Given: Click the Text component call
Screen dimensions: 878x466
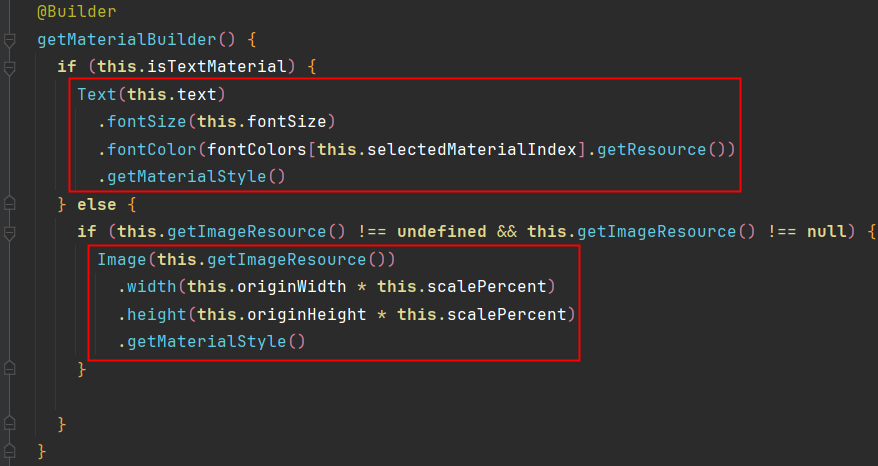Looking at the screenshot, I should pyautogui.click(x=96, y=95).
